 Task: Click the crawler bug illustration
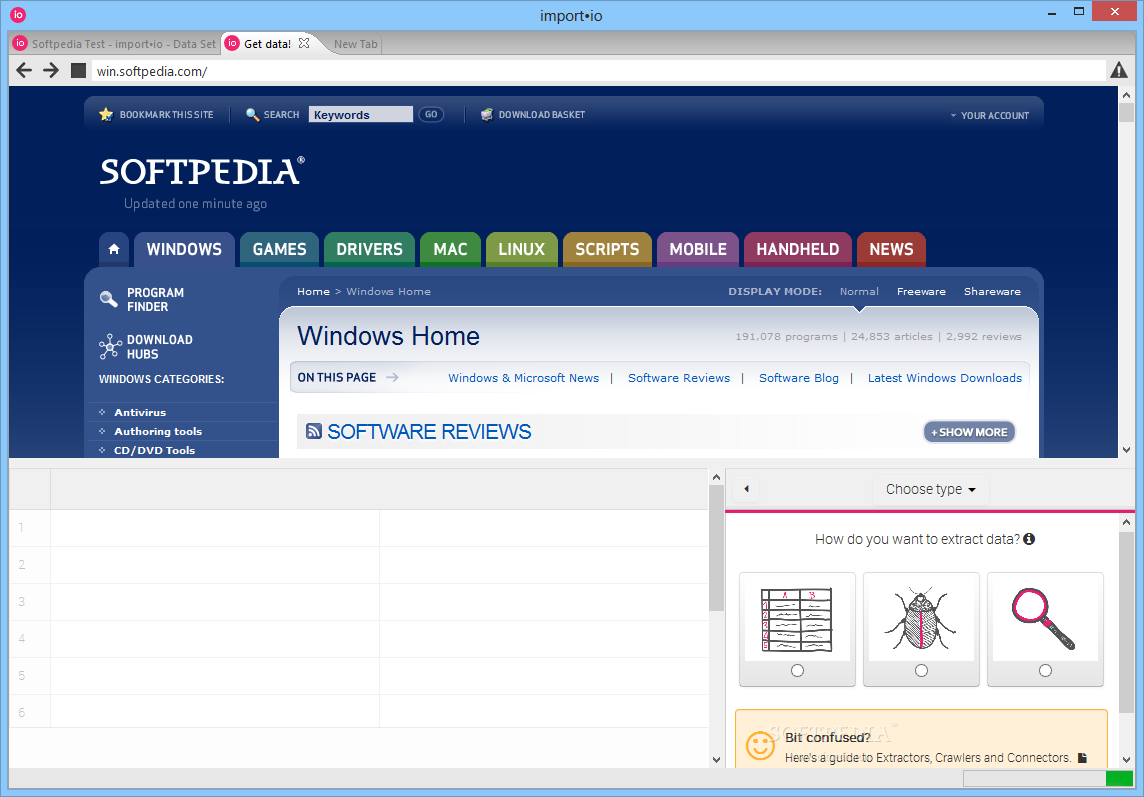pos(921,620)
